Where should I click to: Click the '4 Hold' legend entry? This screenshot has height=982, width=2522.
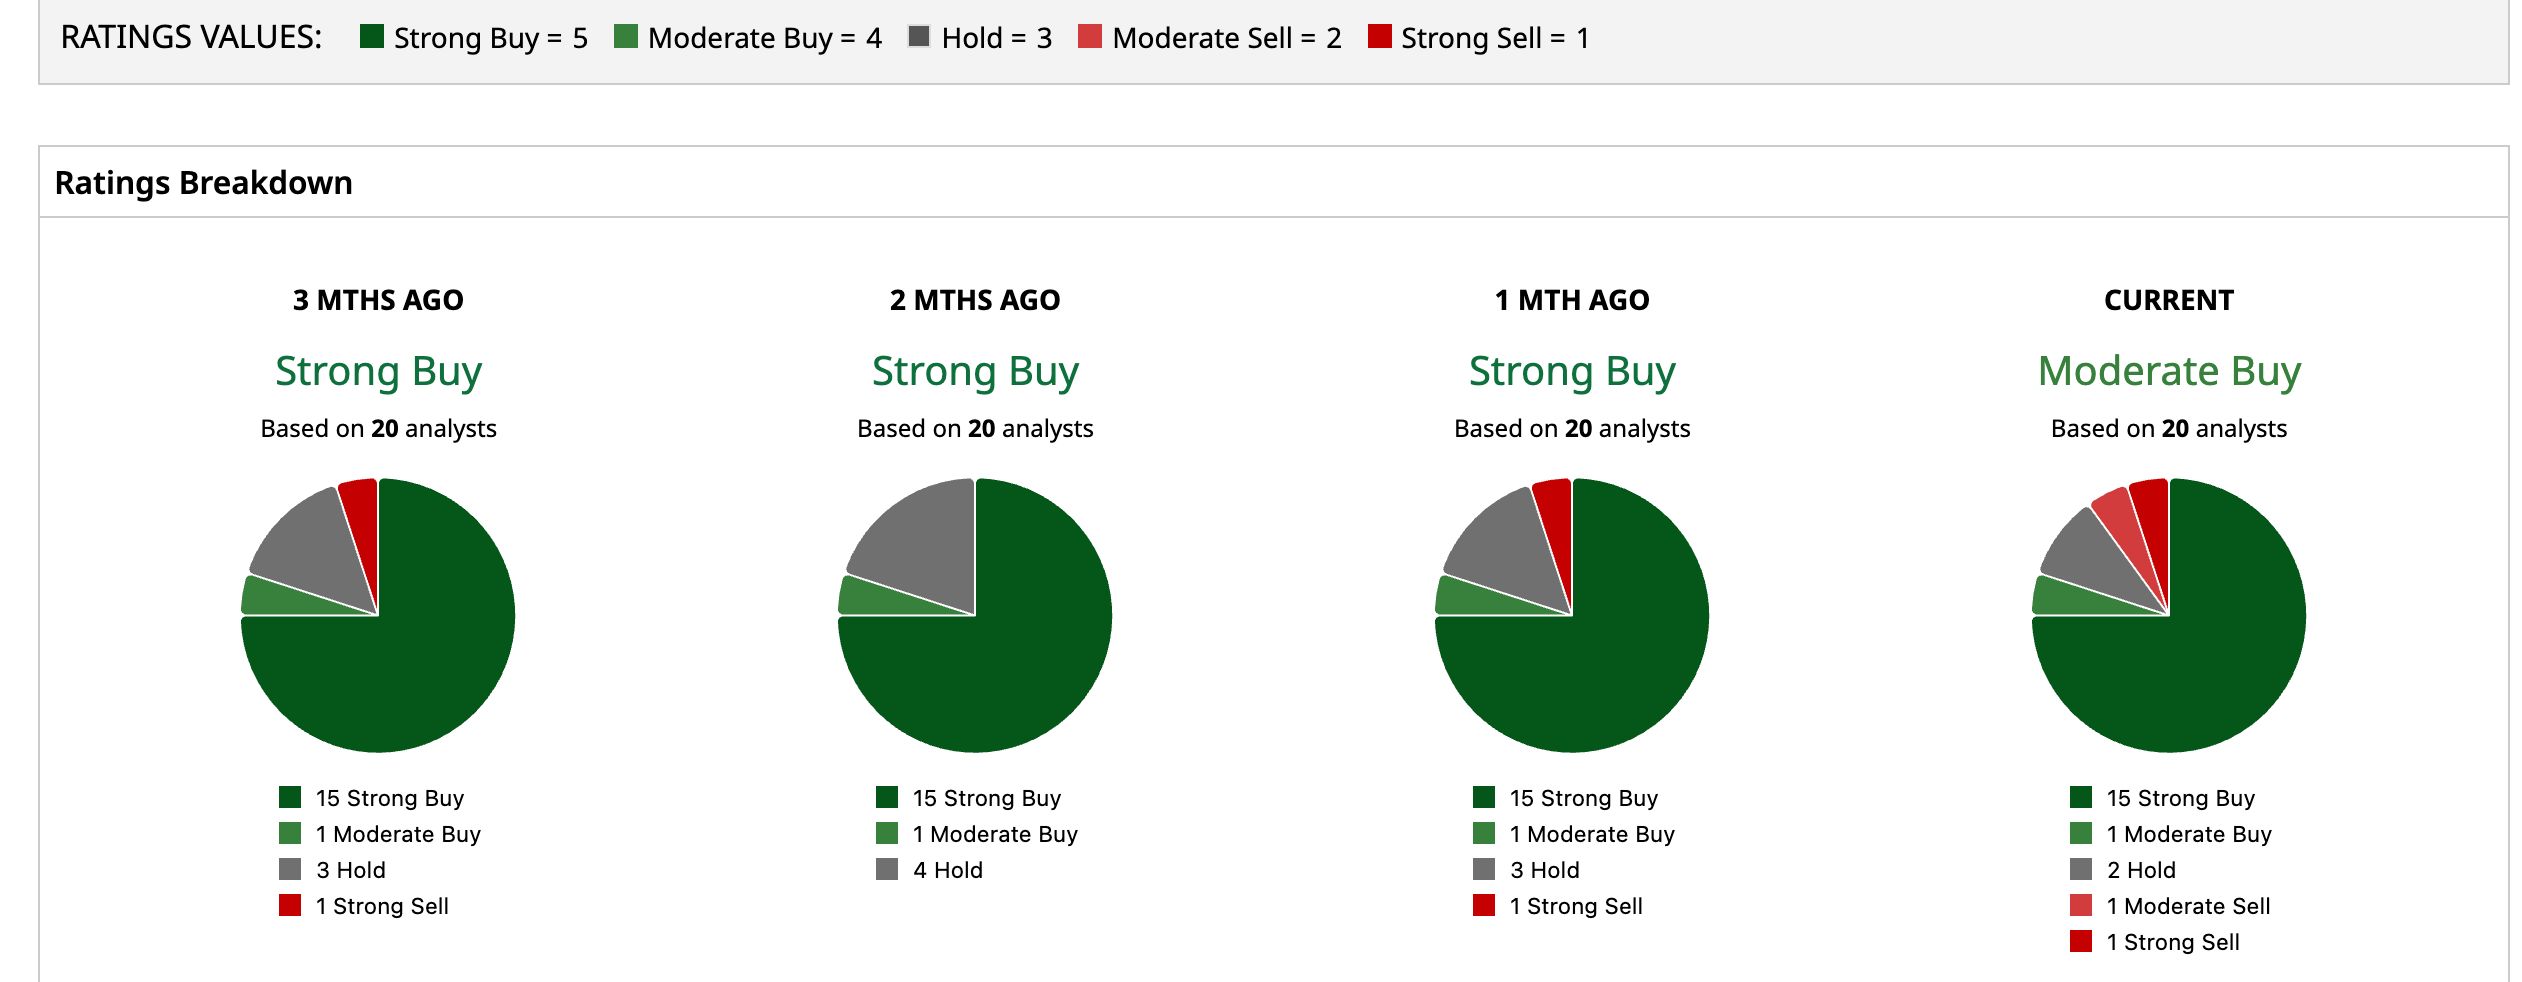(x=930, y=870)
